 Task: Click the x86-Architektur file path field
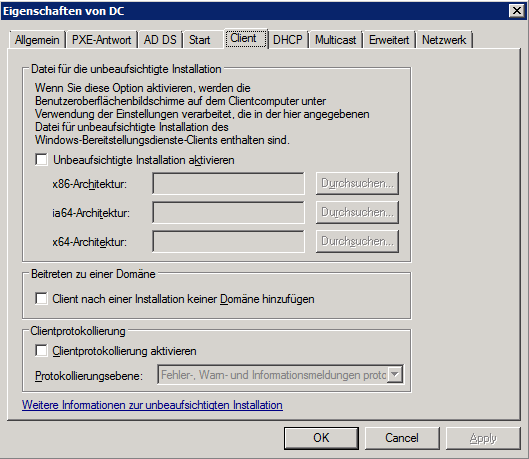point(228,183)
